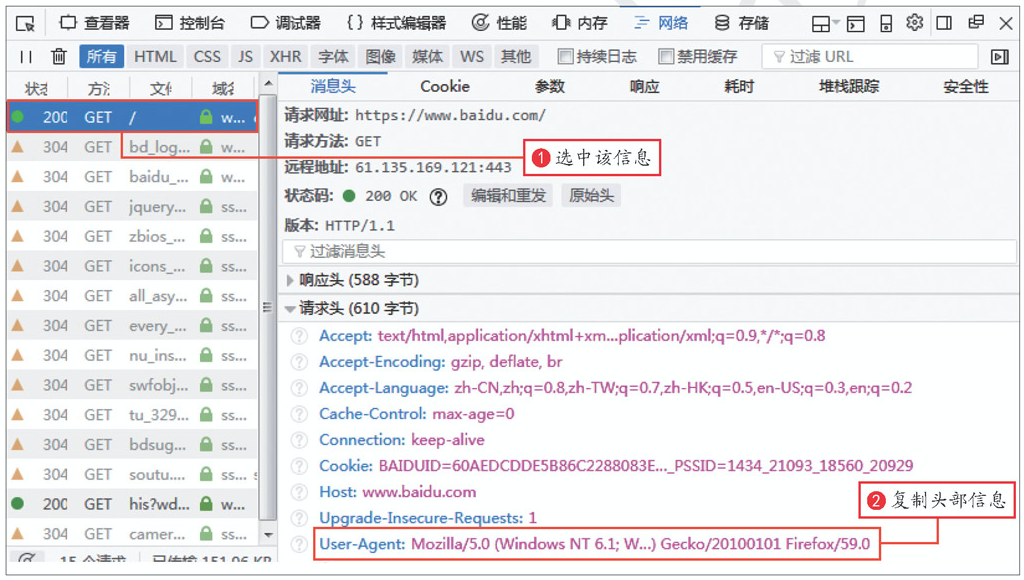Filter requests by JS type
1024x580 pixels.
pos(246,57)
